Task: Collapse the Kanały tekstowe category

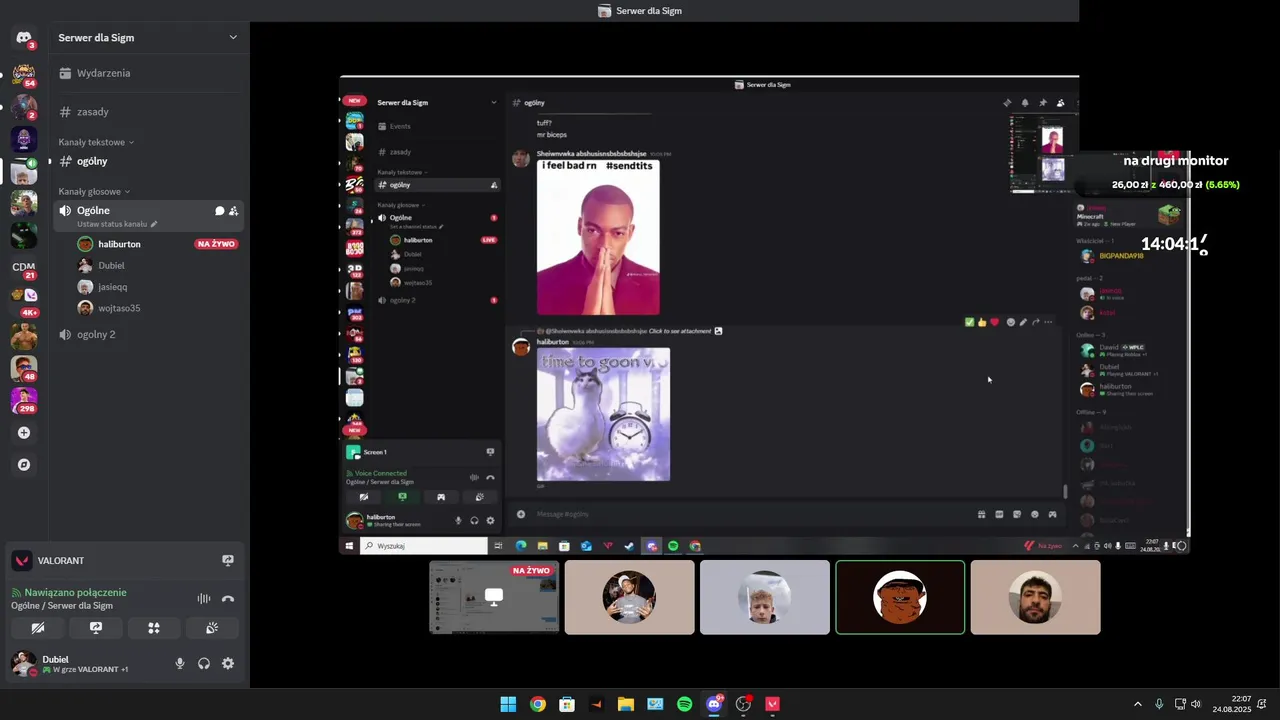Action: tap(96, 142)
